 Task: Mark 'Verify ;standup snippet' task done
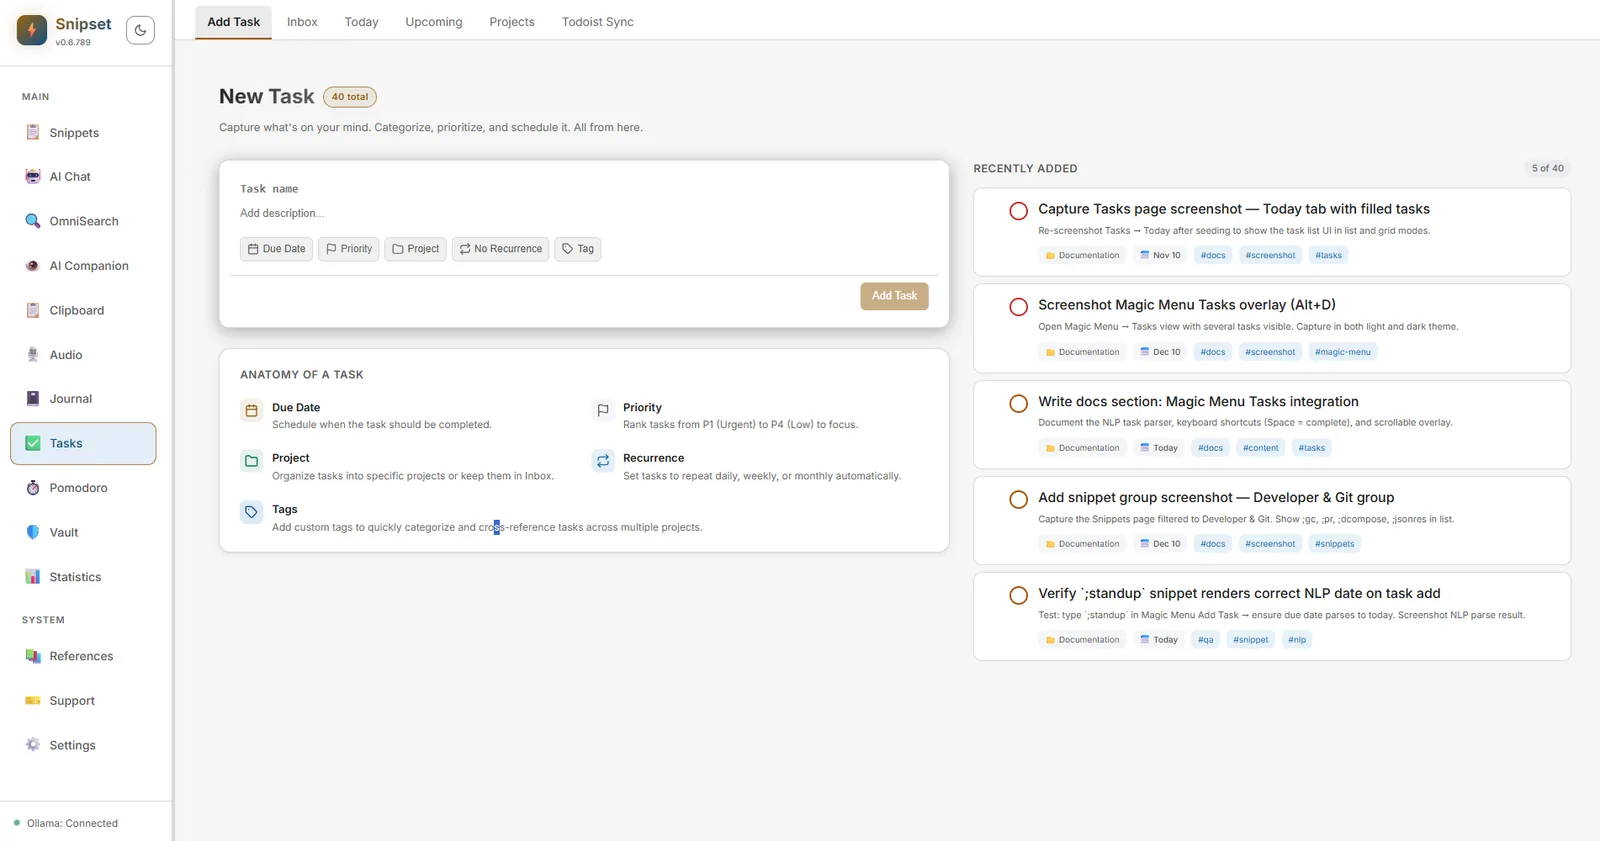[1018, 595]
